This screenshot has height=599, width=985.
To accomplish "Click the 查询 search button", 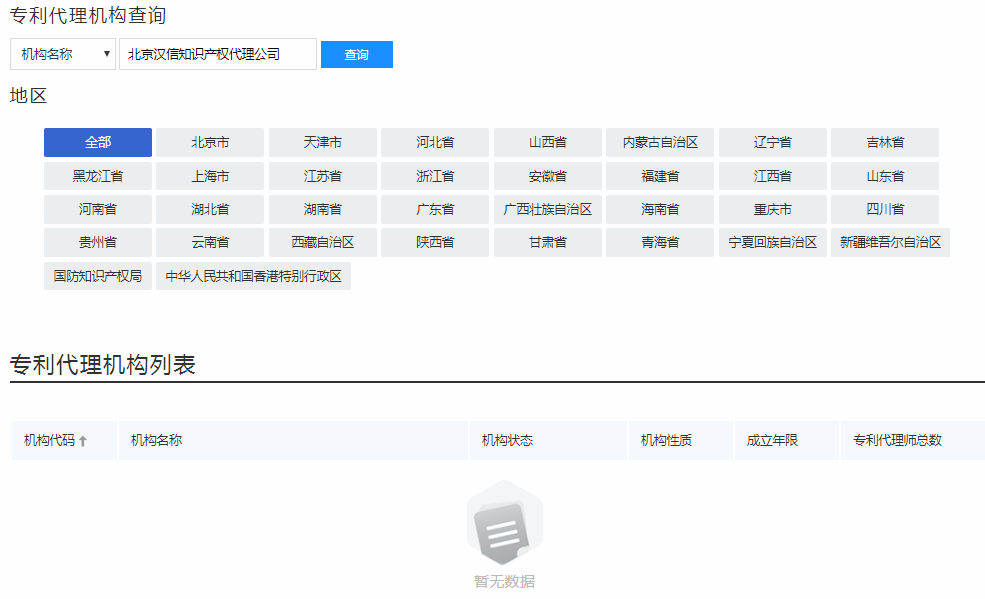I will click(x=356, y=54).
